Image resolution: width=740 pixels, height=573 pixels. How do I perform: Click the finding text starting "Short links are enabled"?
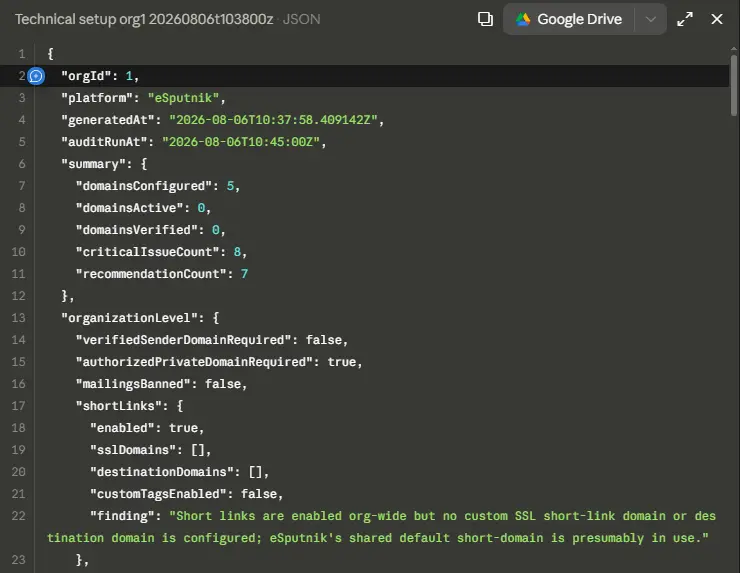coord(381,527)
